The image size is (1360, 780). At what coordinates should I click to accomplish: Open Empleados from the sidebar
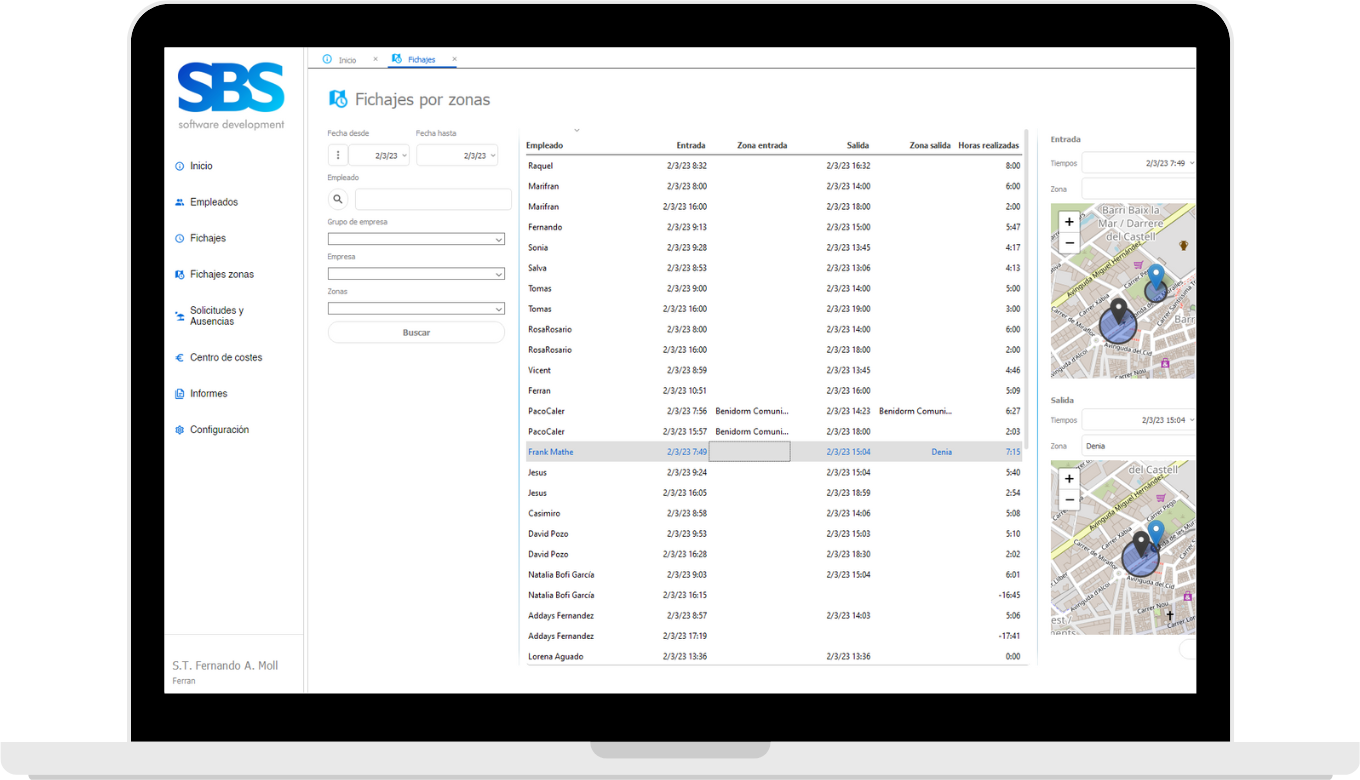pos(213,202)
